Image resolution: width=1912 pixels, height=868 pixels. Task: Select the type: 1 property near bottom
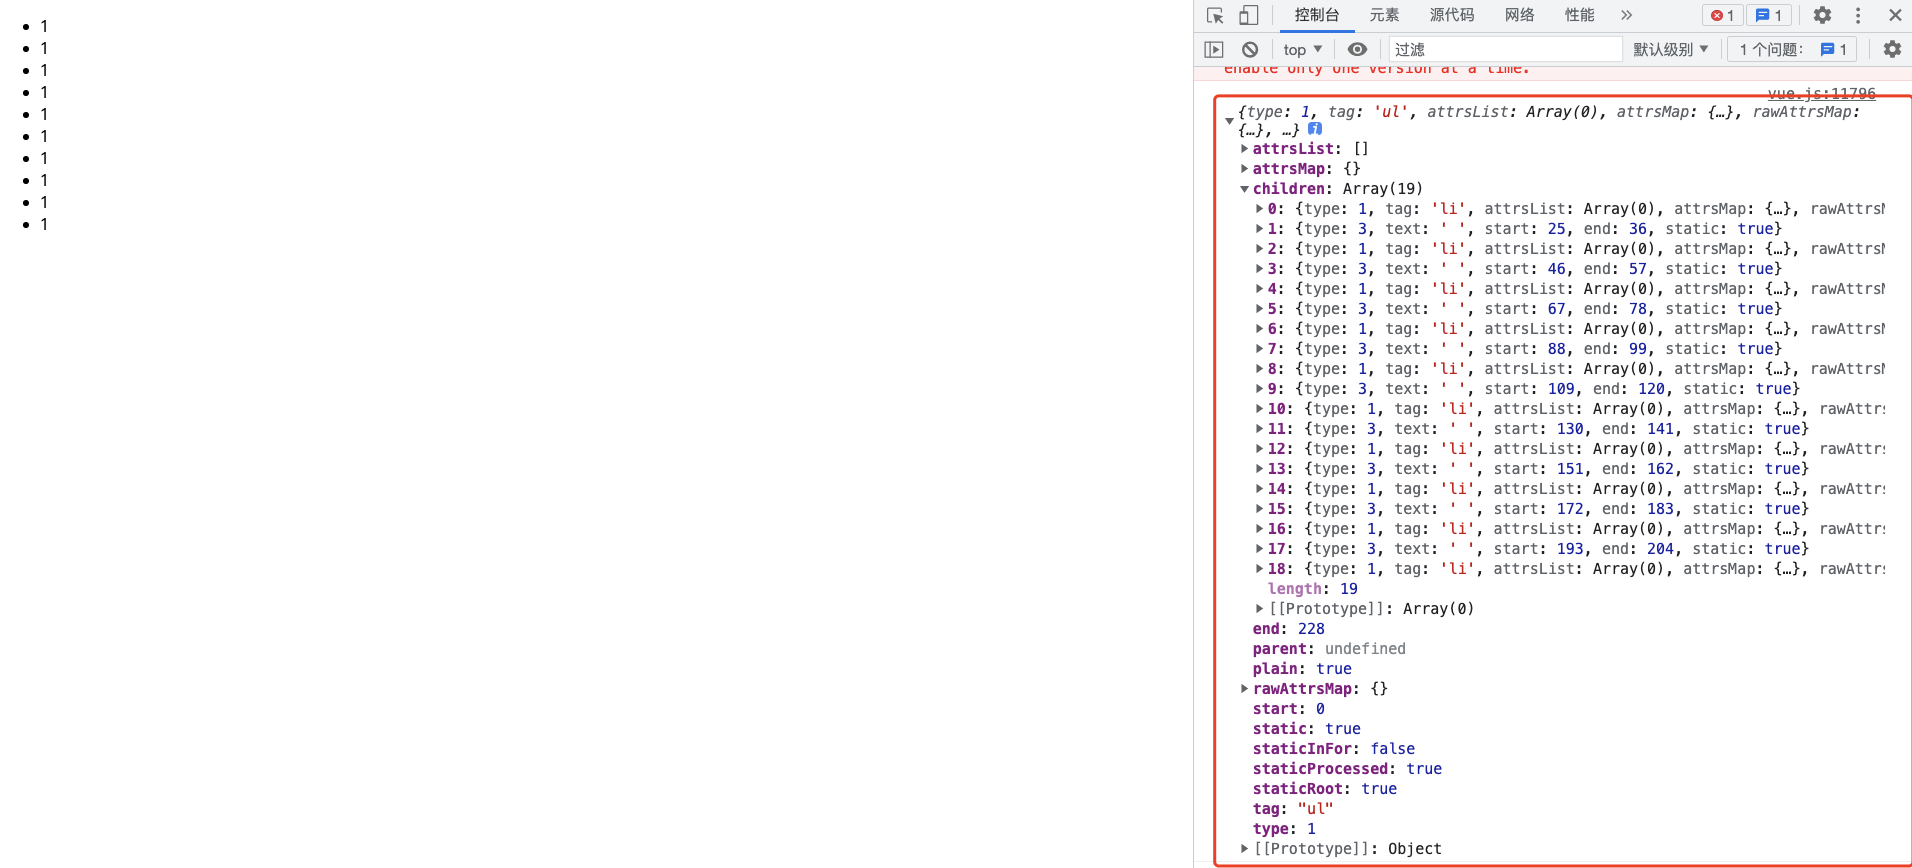(1284, 829)
